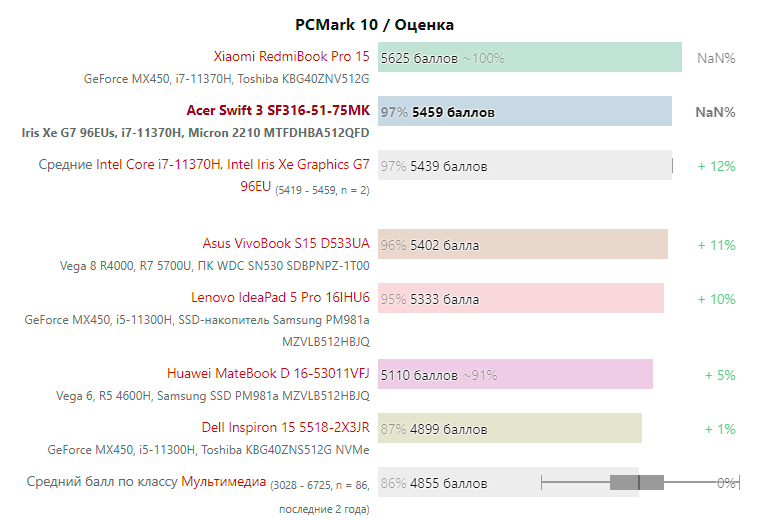Screen dimensions: 764x520
Task: Select the + 11% difference value
Action: click(x=716, y=246)
